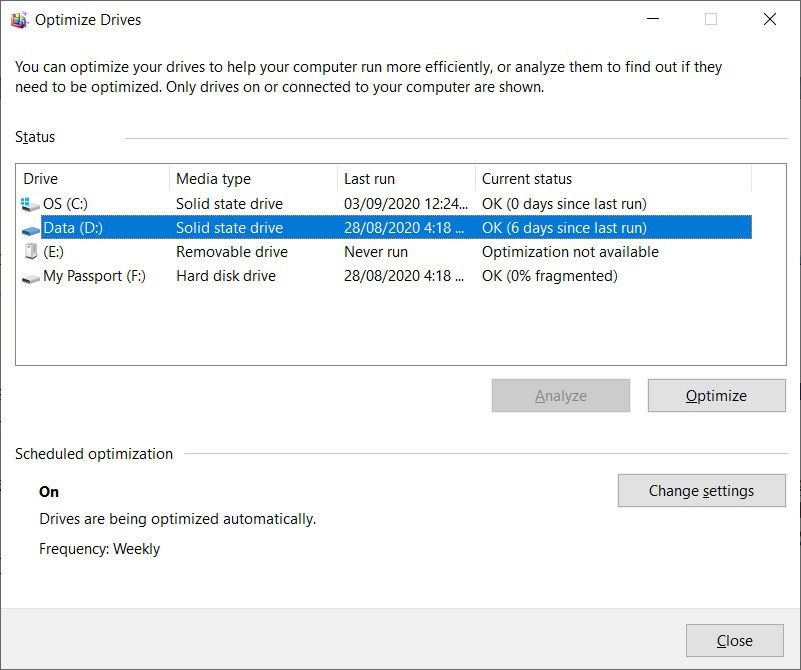Click 'Solid state drive' in Data (D:) row

point(229,228)
